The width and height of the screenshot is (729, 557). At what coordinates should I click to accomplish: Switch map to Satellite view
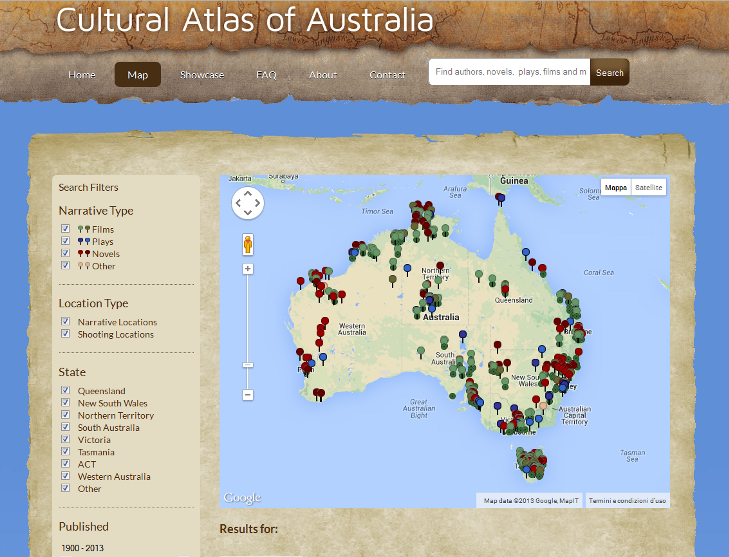(648, 188)
